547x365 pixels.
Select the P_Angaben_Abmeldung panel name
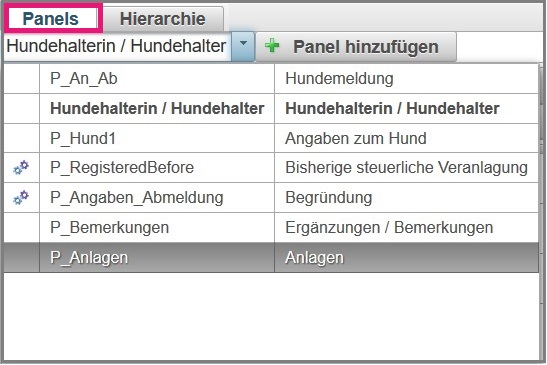point(137,198)
